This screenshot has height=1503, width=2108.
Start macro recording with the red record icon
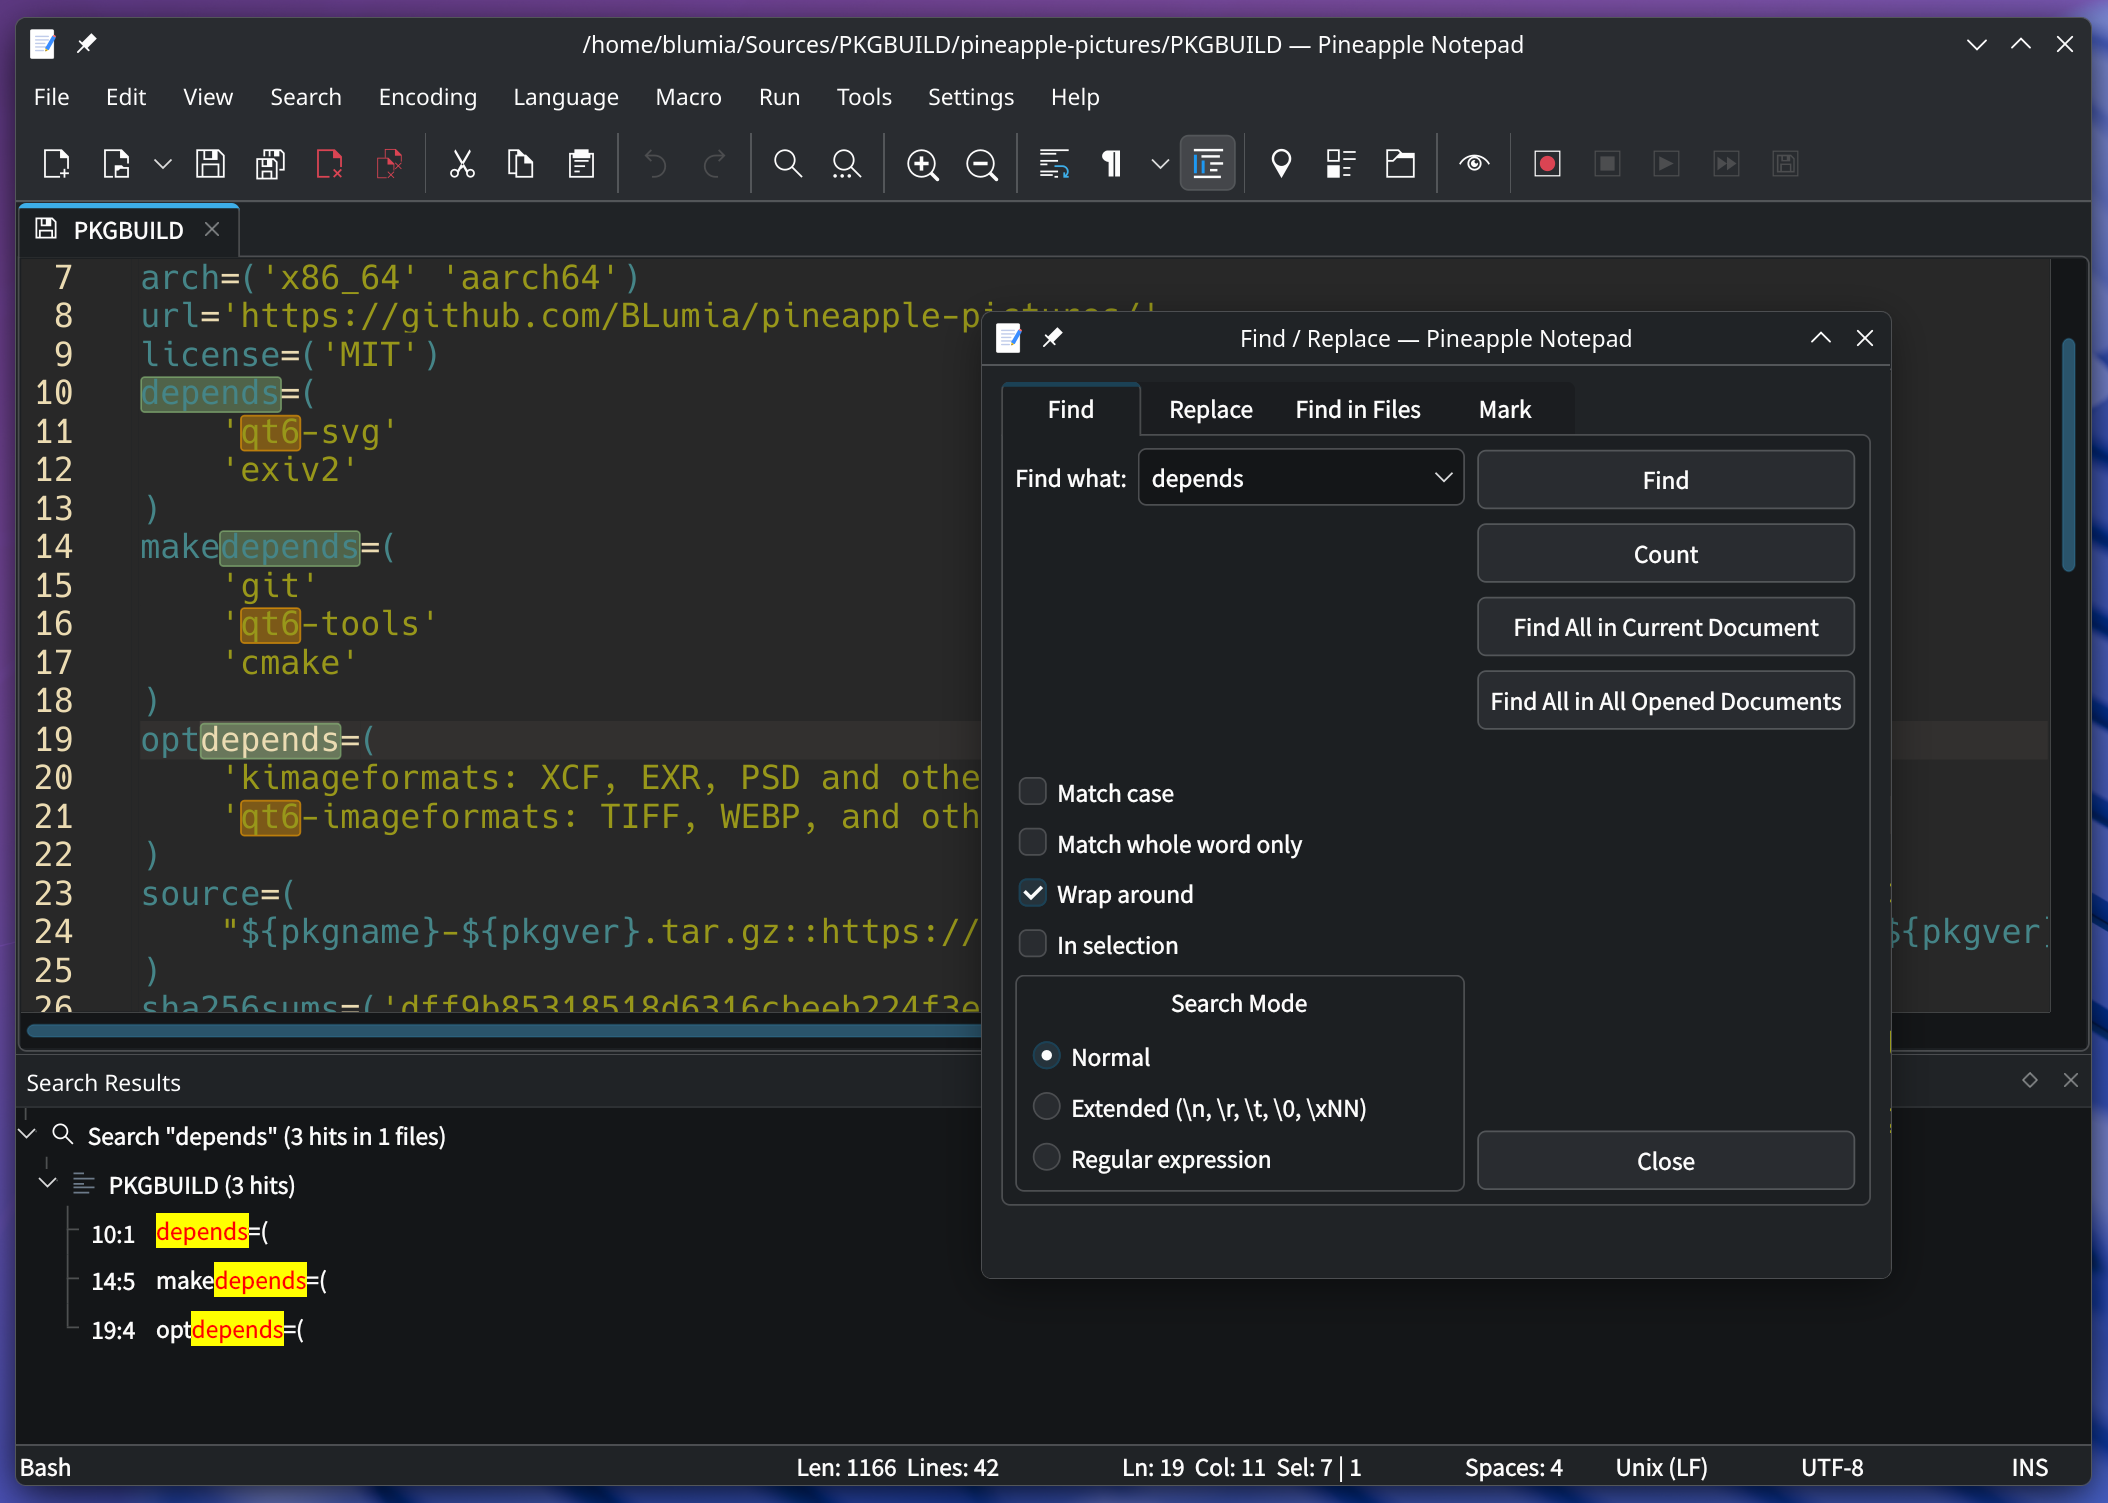point(1547,163)
